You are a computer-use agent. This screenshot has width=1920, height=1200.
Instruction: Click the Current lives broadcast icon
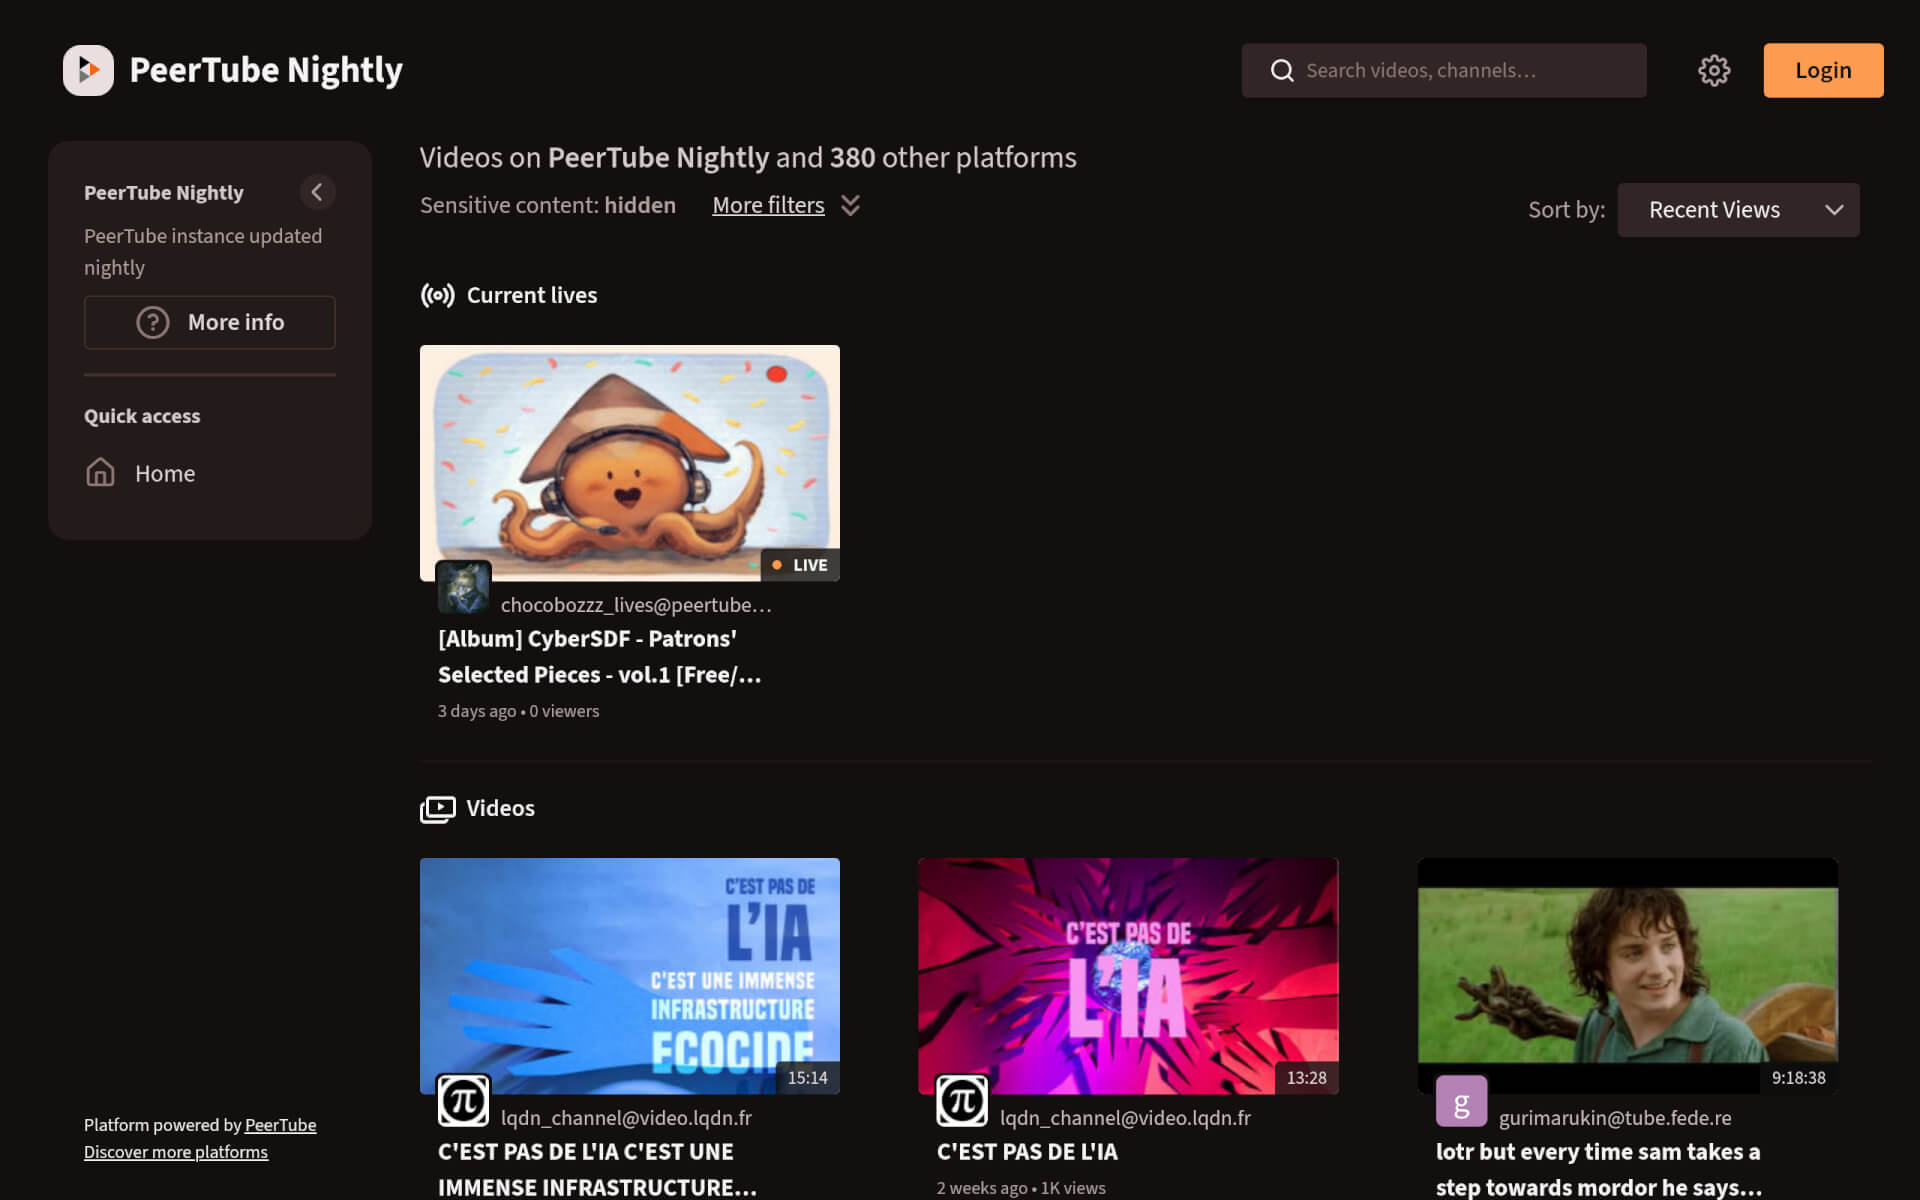pos(437,294)
